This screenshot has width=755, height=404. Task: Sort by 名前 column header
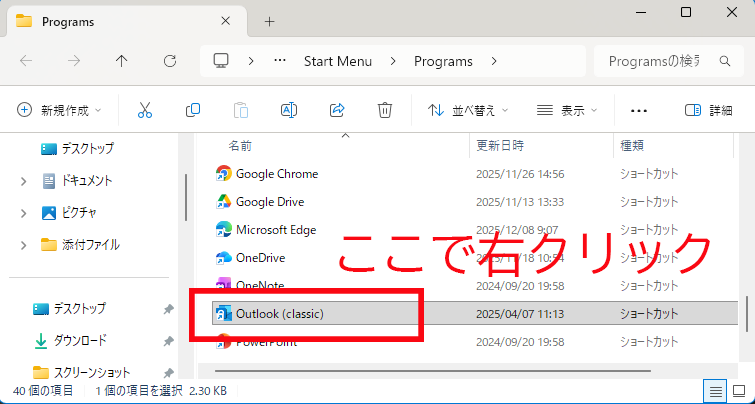240,145
